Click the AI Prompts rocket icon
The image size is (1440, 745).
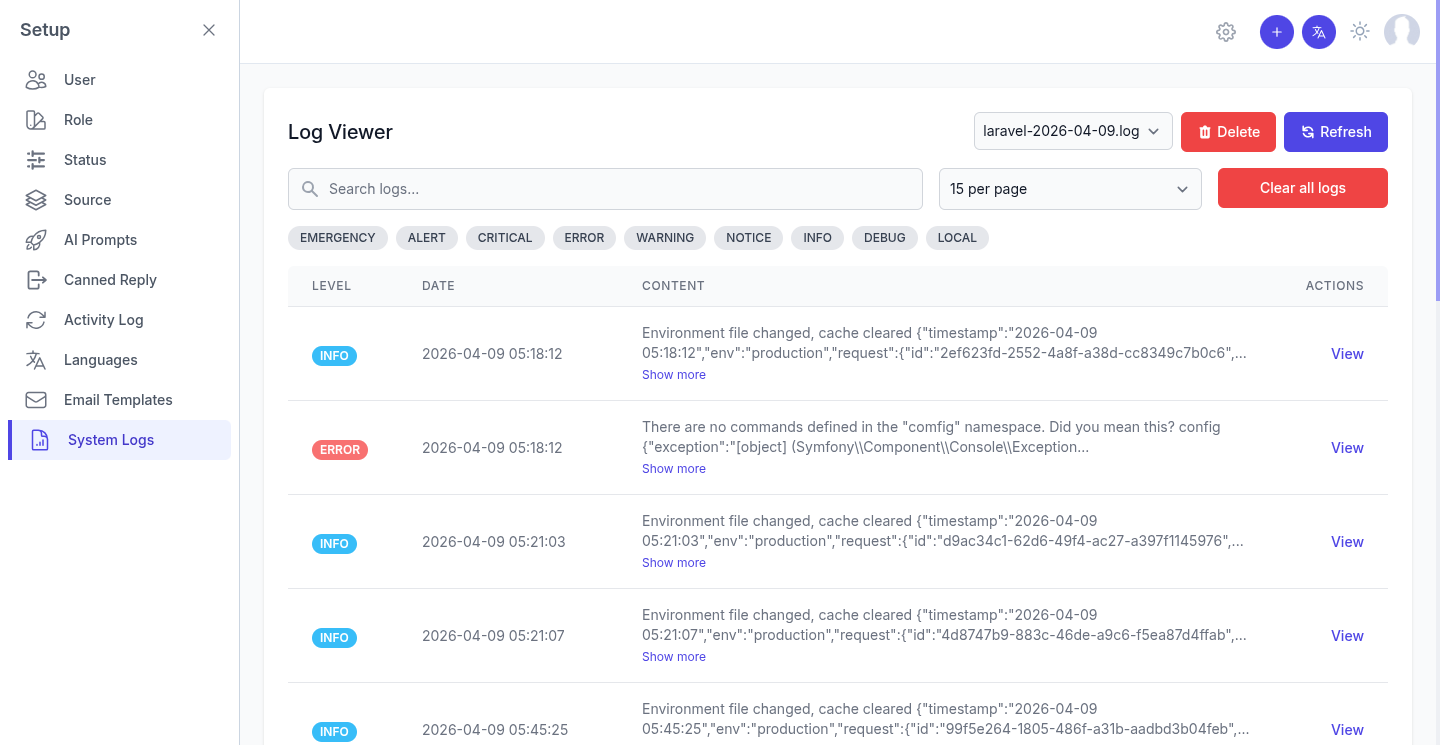click(x=36, y=240)
